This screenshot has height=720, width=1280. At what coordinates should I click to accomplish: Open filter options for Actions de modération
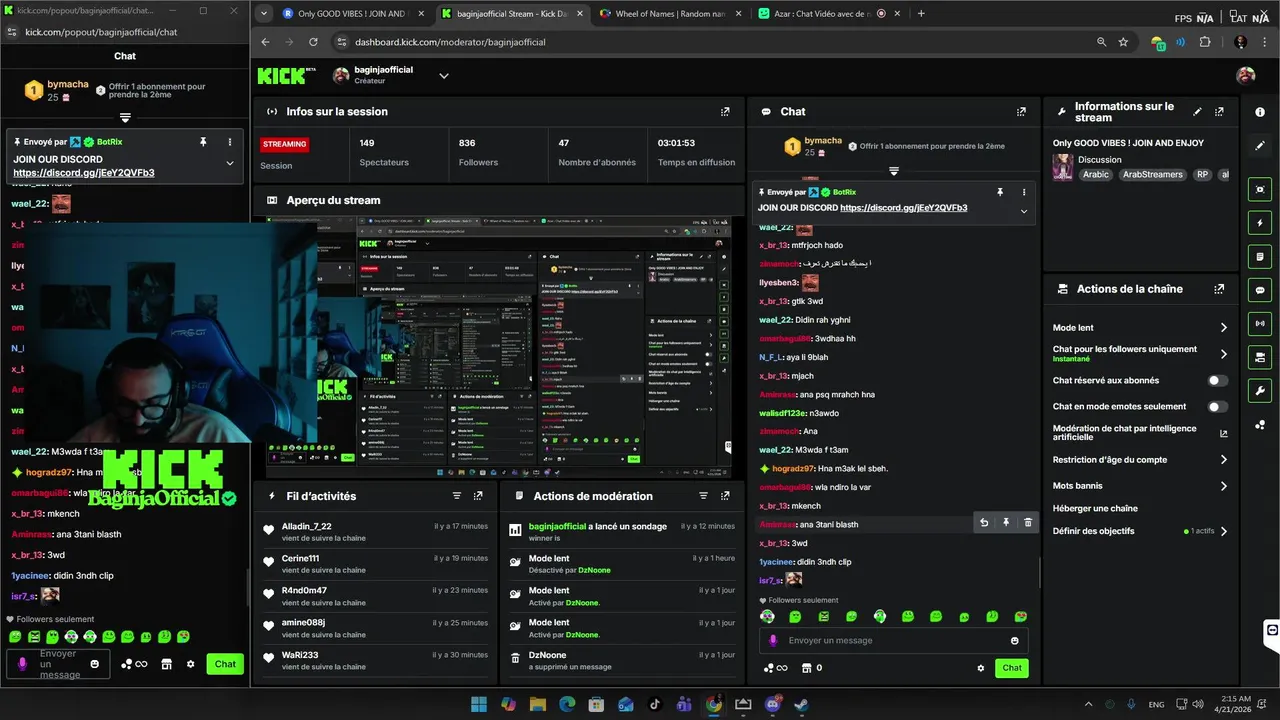click(703, 496)
